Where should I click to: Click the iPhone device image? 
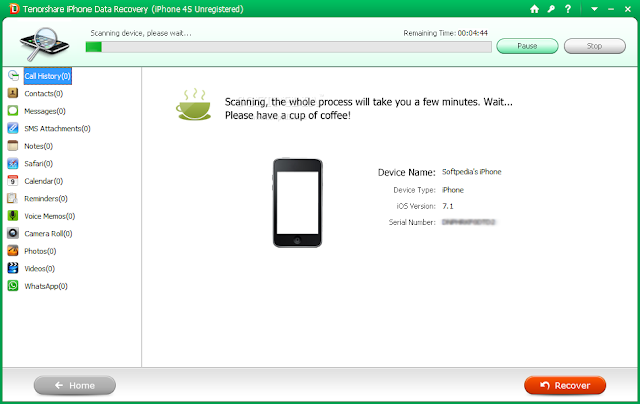(298, 203)
